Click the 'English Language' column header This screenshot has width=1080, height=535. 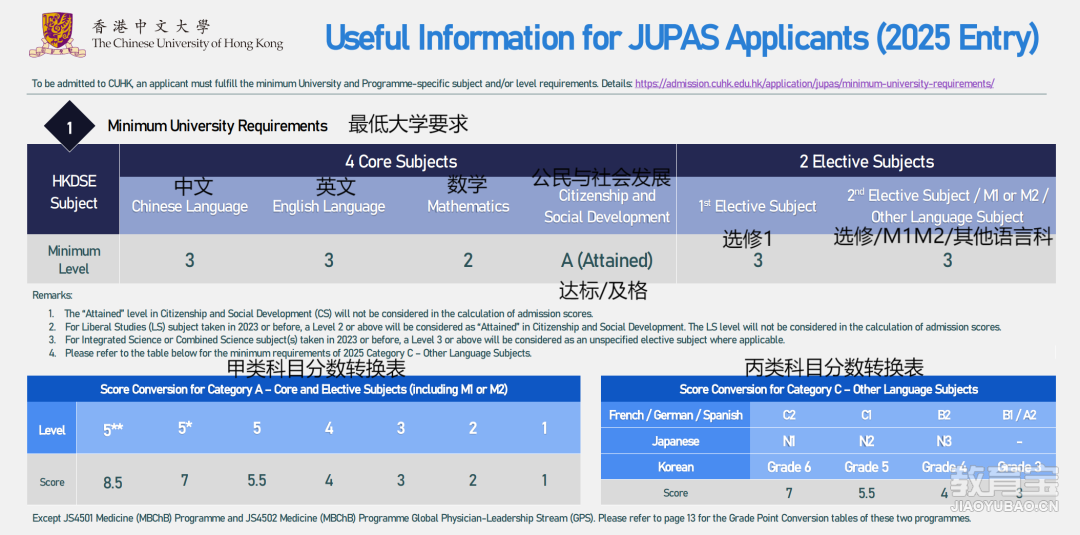329,207
